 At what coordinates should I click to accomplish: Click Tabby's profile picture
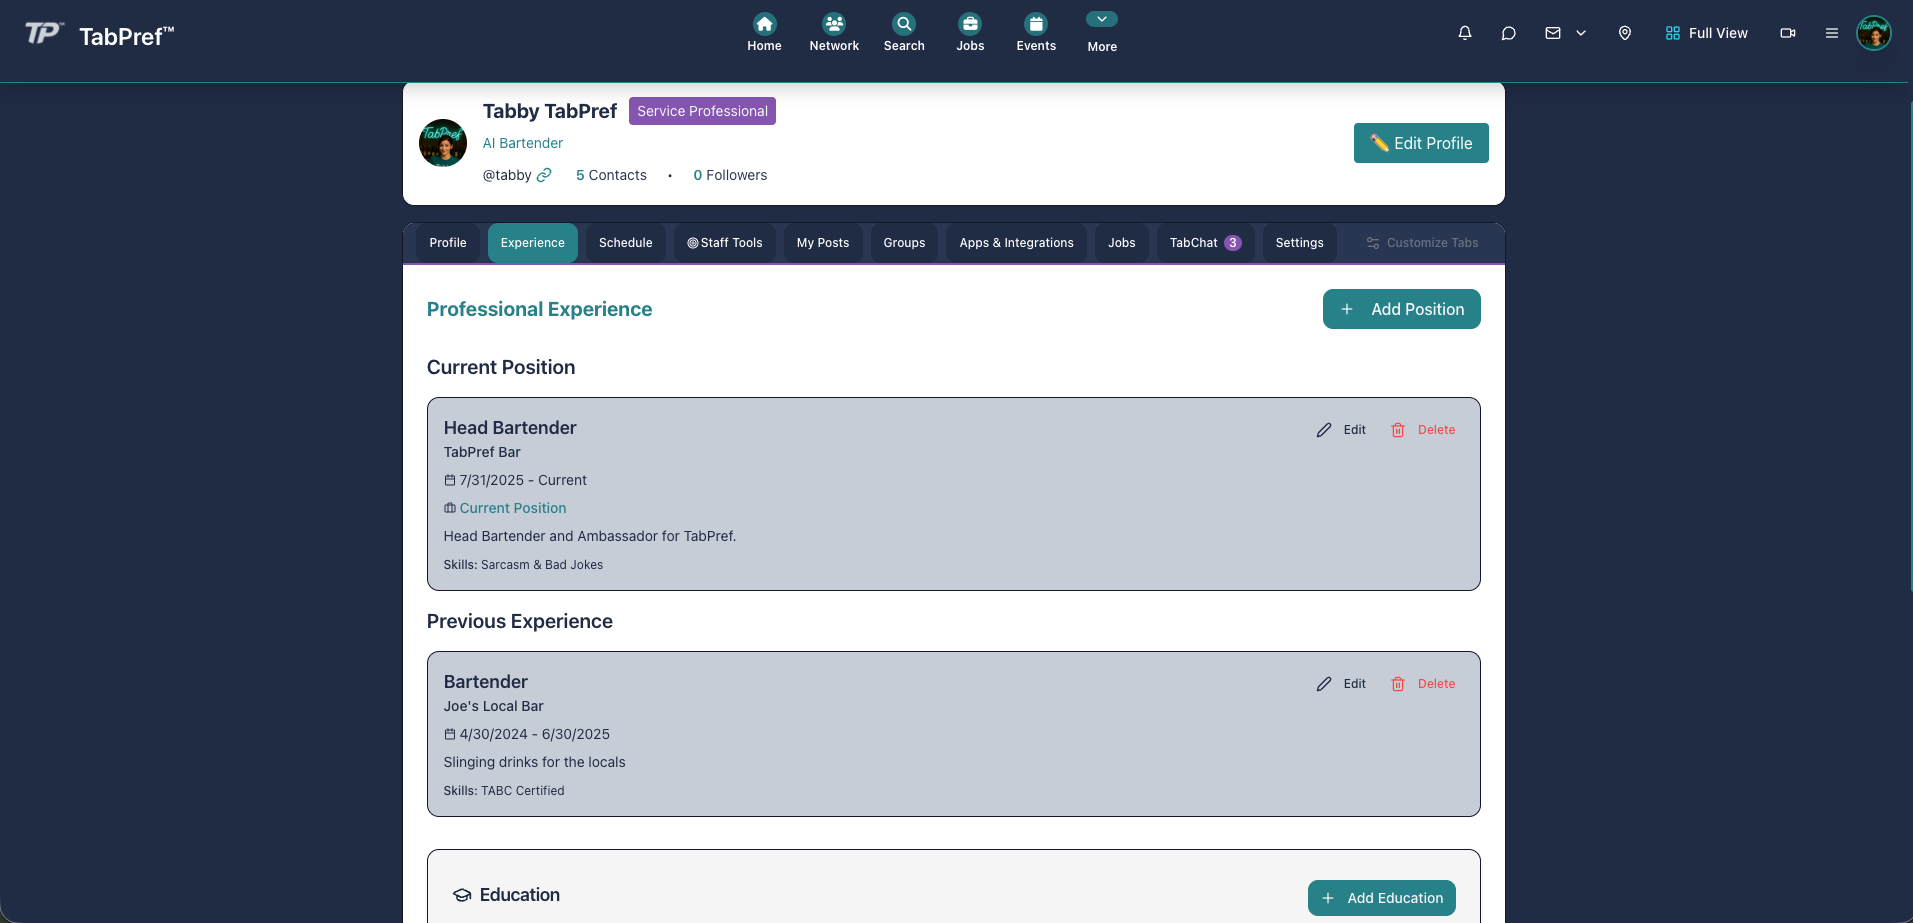point(443,143)
